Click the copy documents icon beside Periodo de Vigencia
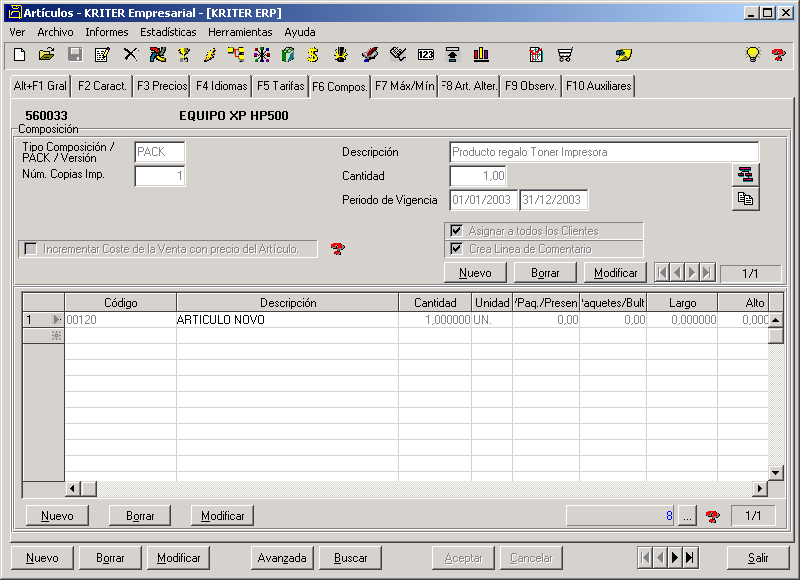This screenshot has width=800, height=580. 745,199
